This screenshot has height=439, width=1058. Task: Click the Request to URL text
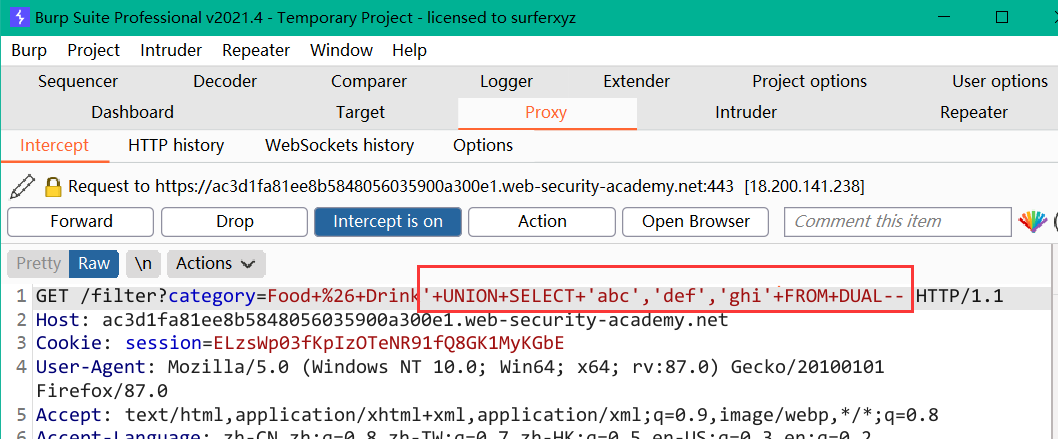(x=401, y=186)
